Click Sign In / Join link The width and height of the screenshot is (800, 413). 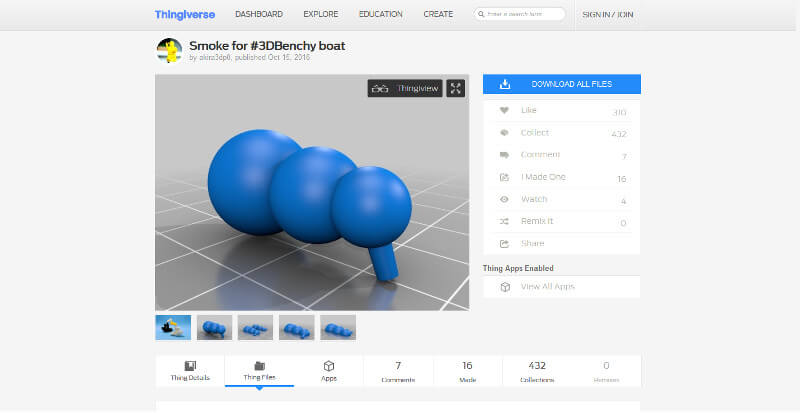pos(608,15)
